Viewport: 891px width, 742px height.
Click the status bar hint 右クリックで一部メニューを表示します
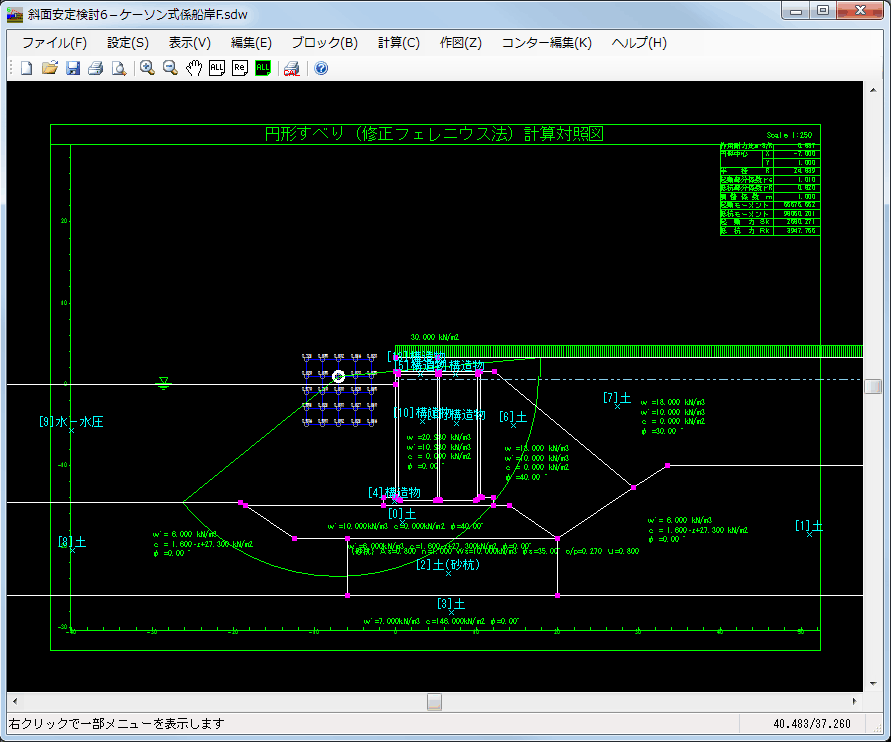click(x=116, y=724)
